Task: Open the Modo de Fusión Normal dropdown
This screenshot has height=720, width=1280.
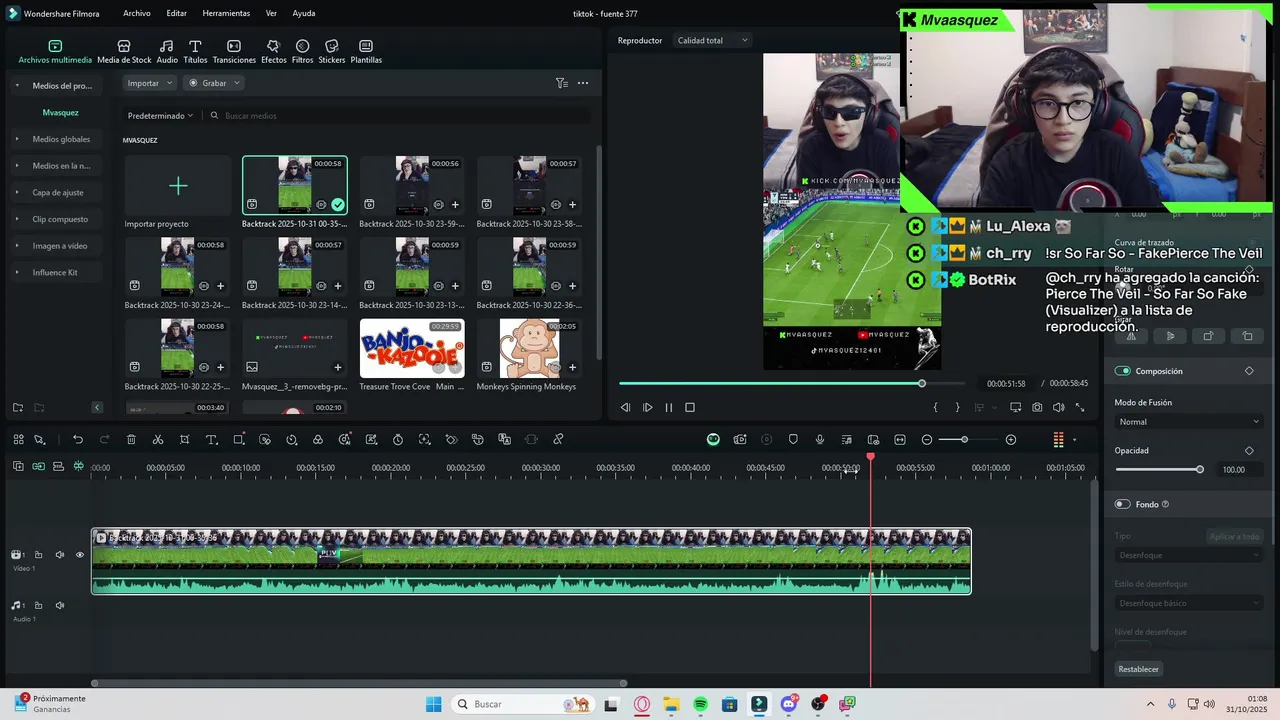Action: pos(1189,422)
